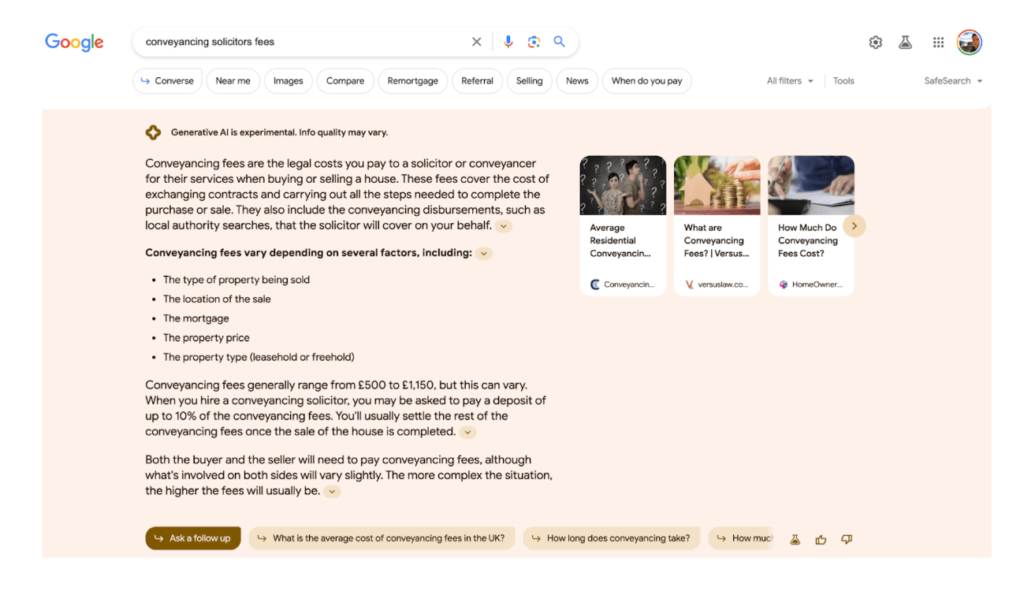Viewport: 1024px width, 595px height.
Task: Open the Google apps grid
Action: click(938, 41)
